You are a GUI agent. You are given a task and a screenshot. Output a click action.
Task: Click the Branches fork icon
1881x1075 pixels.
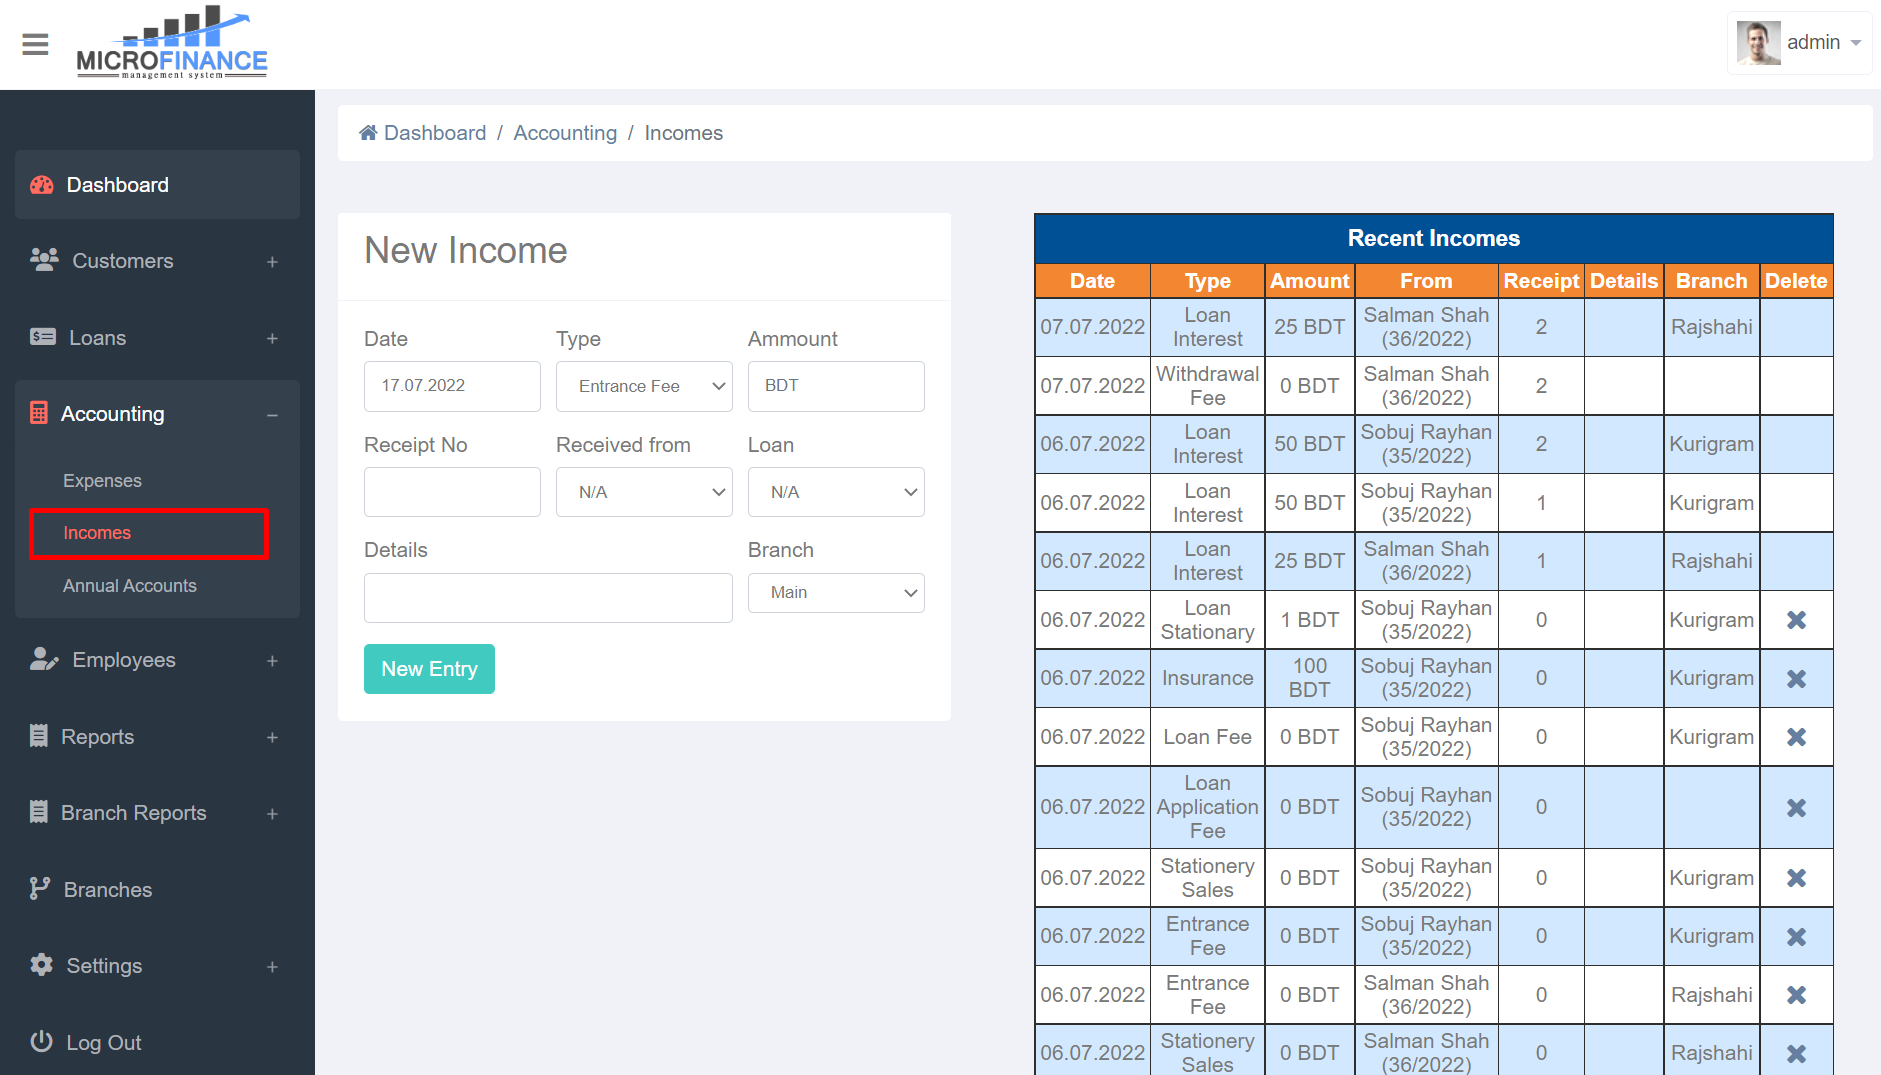click(x=40, y=889)
